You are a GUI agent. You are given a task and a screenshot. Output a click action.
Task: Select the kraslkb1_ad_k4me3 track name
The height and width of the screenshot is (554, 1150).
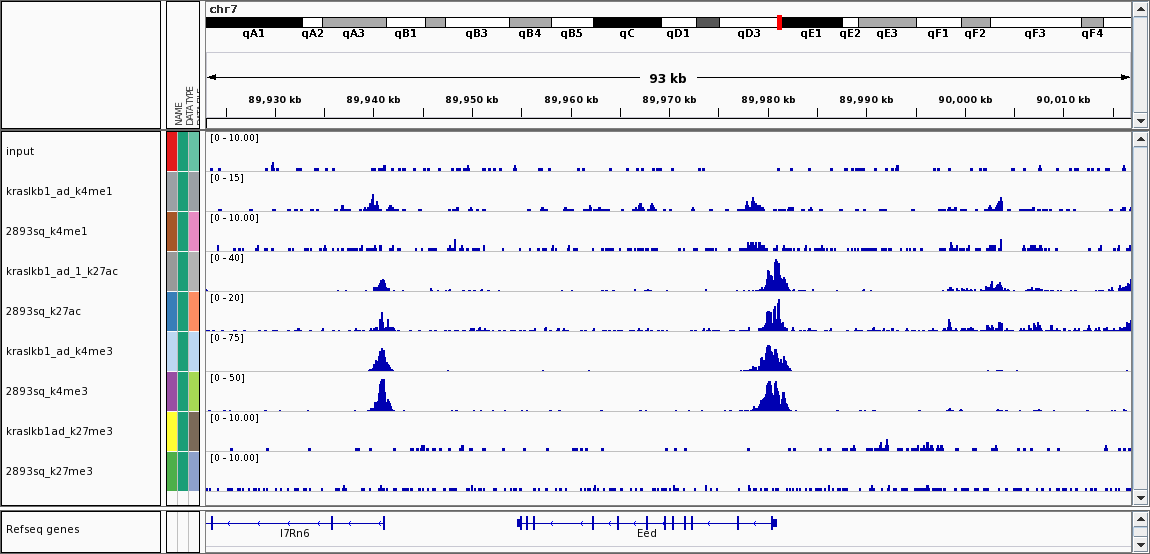(x=59, y=351)
